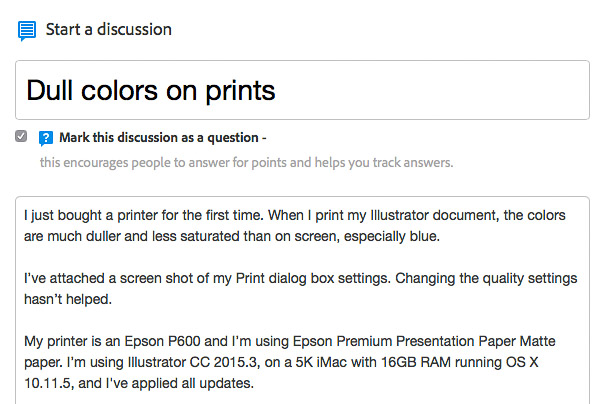Click the 'I've attached a screen shot' line
The height and width of the screenshot is (404, 605).
(301, 278)
